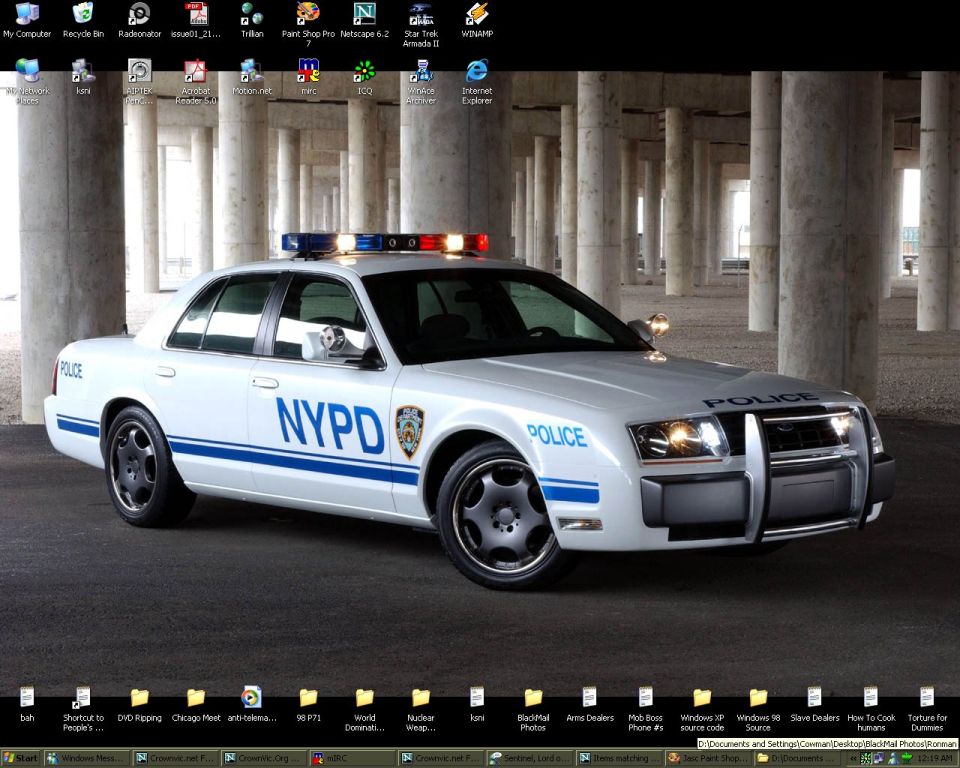
Task: Switch to the mIRC taskbar button
Action: coord(353,758)
